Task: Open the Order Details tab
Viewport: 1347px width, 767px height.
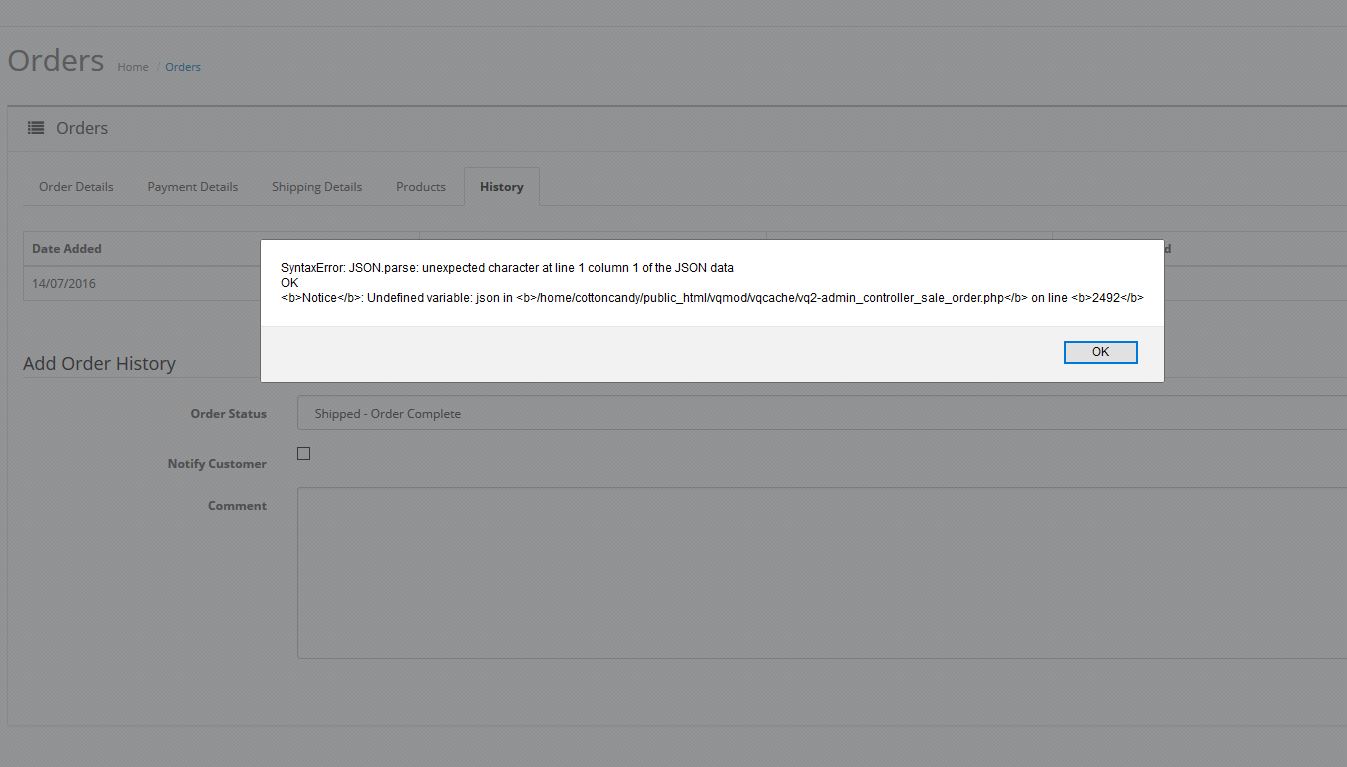Action: 76,187
